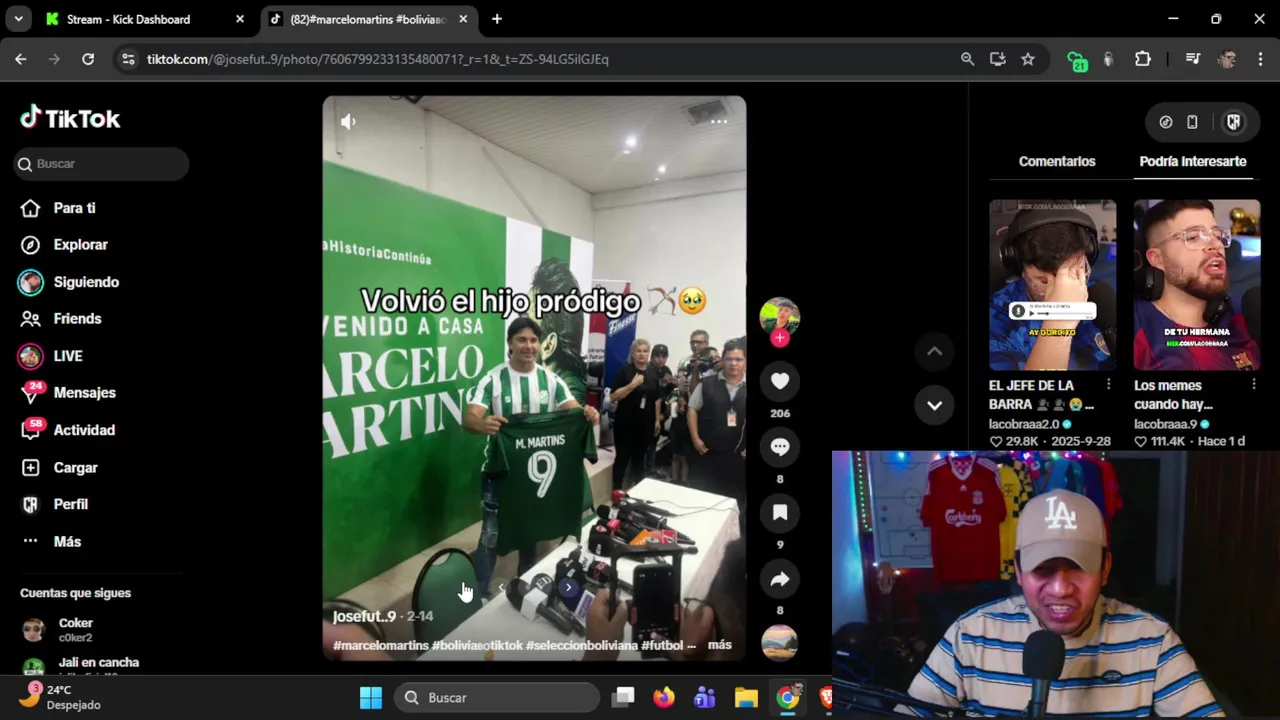1280x720 pixels.
Task: Save the post with the bookmark icon
Action: (x=780, y=513)
